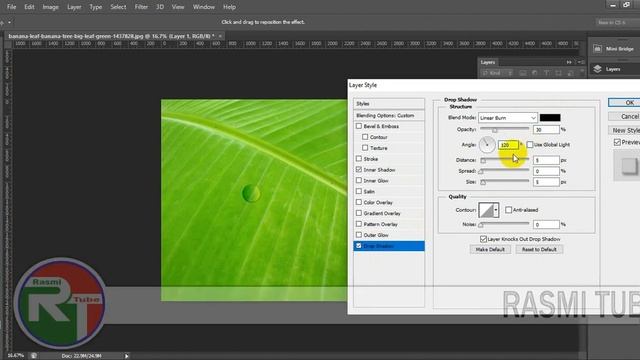Screen dimensions: 640x360
Task: Open the Contour picker dropdown arrow
Action: point(496,210)
